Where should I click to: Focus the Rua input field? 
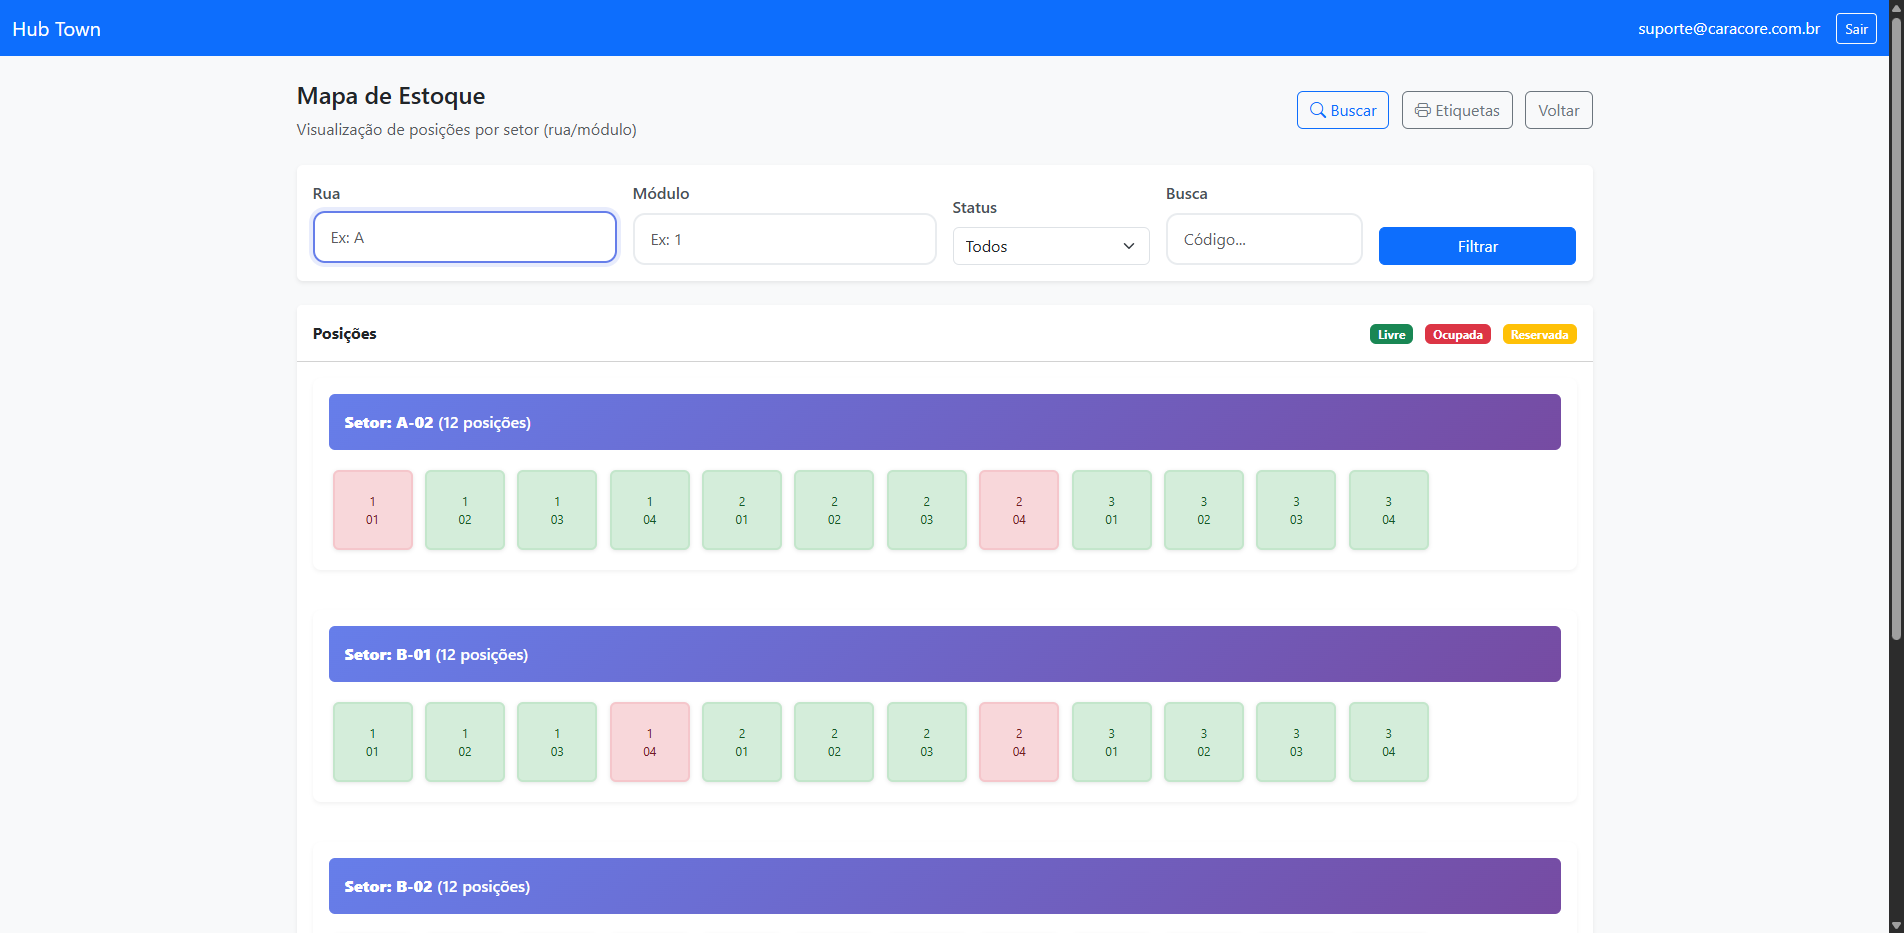[464, 237]
